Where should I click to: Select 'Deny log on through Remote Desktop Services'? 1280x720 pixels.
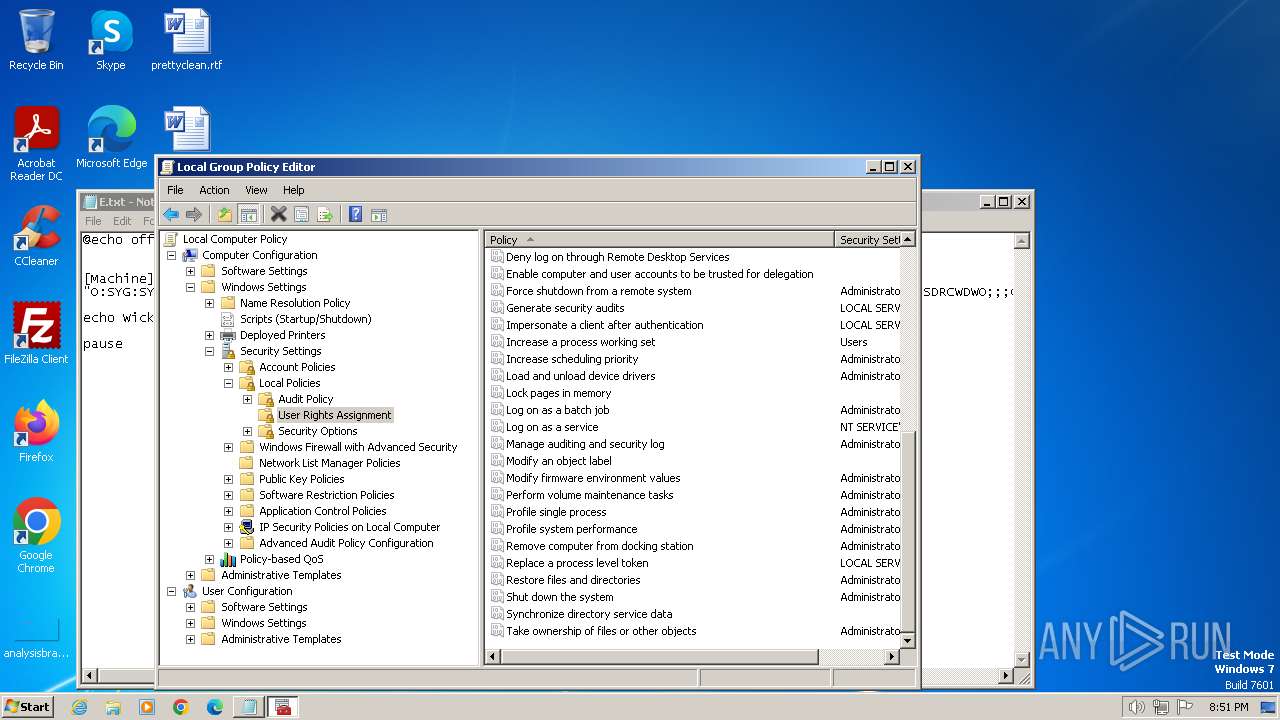[x=617, y=257]
